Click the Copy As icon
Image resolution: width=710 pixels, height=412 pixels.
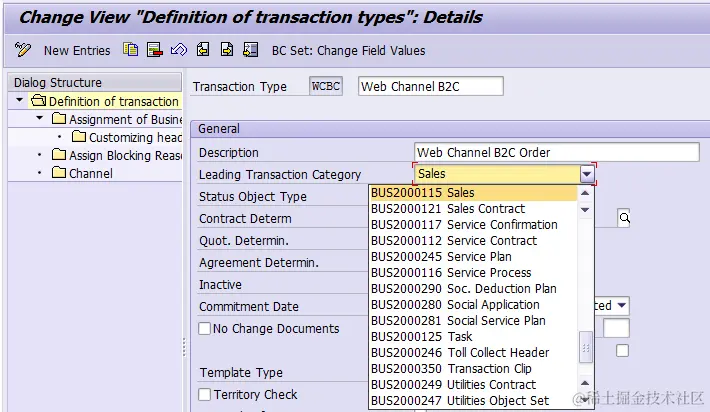tap(130, 49)
